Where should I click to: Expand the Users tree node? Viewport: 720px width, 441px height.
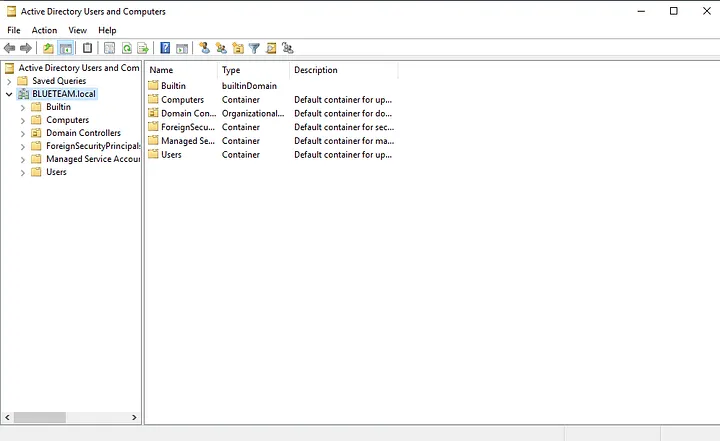(x=22, y=173)
